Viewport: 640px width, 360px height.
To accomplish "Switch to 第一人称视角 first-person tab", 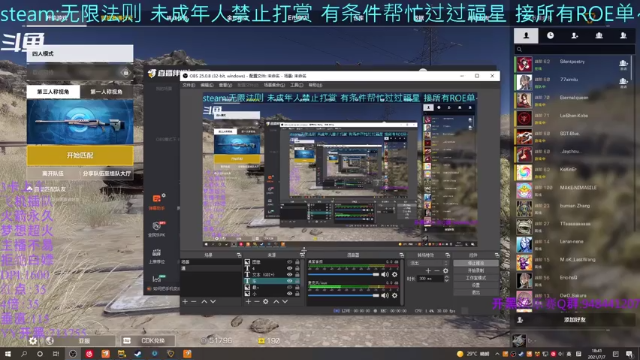I will (106, 91).
